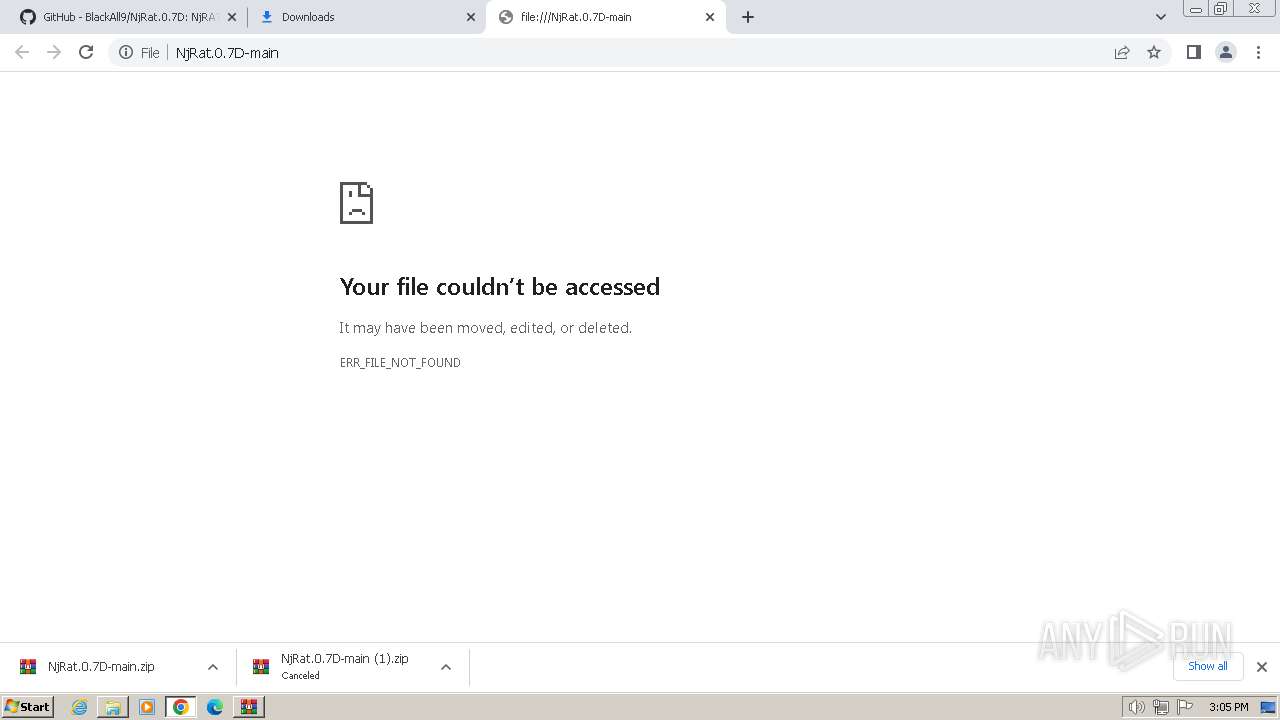Select Chrome icon in taskbar
The image size is (1280, 720).
coord(181,707)
